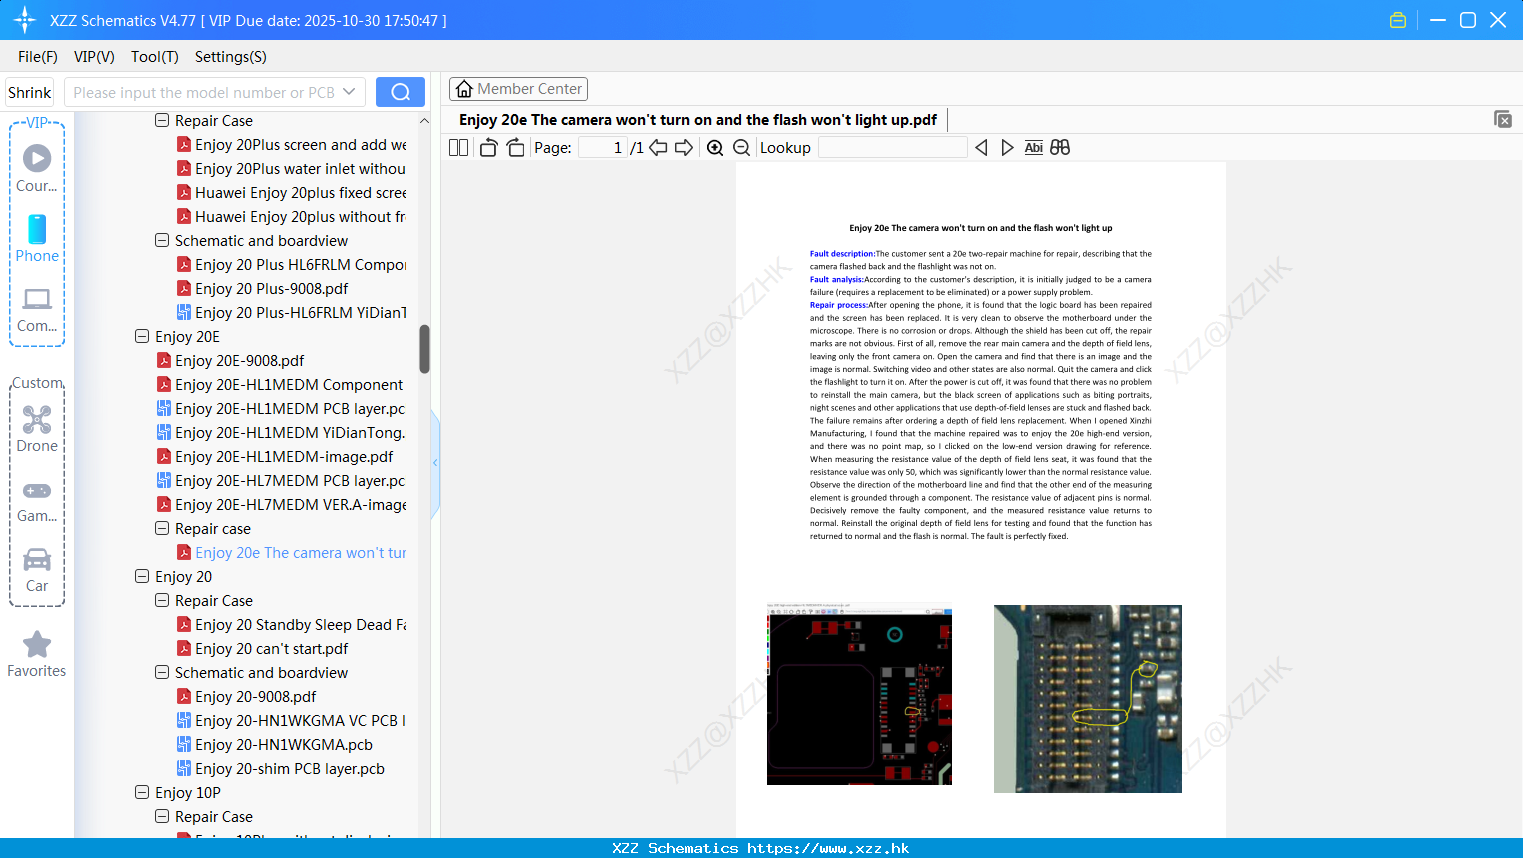
Task: Toggle whole-word match Abi icon
Action: pyautogui.click(x=1034, y=147)
